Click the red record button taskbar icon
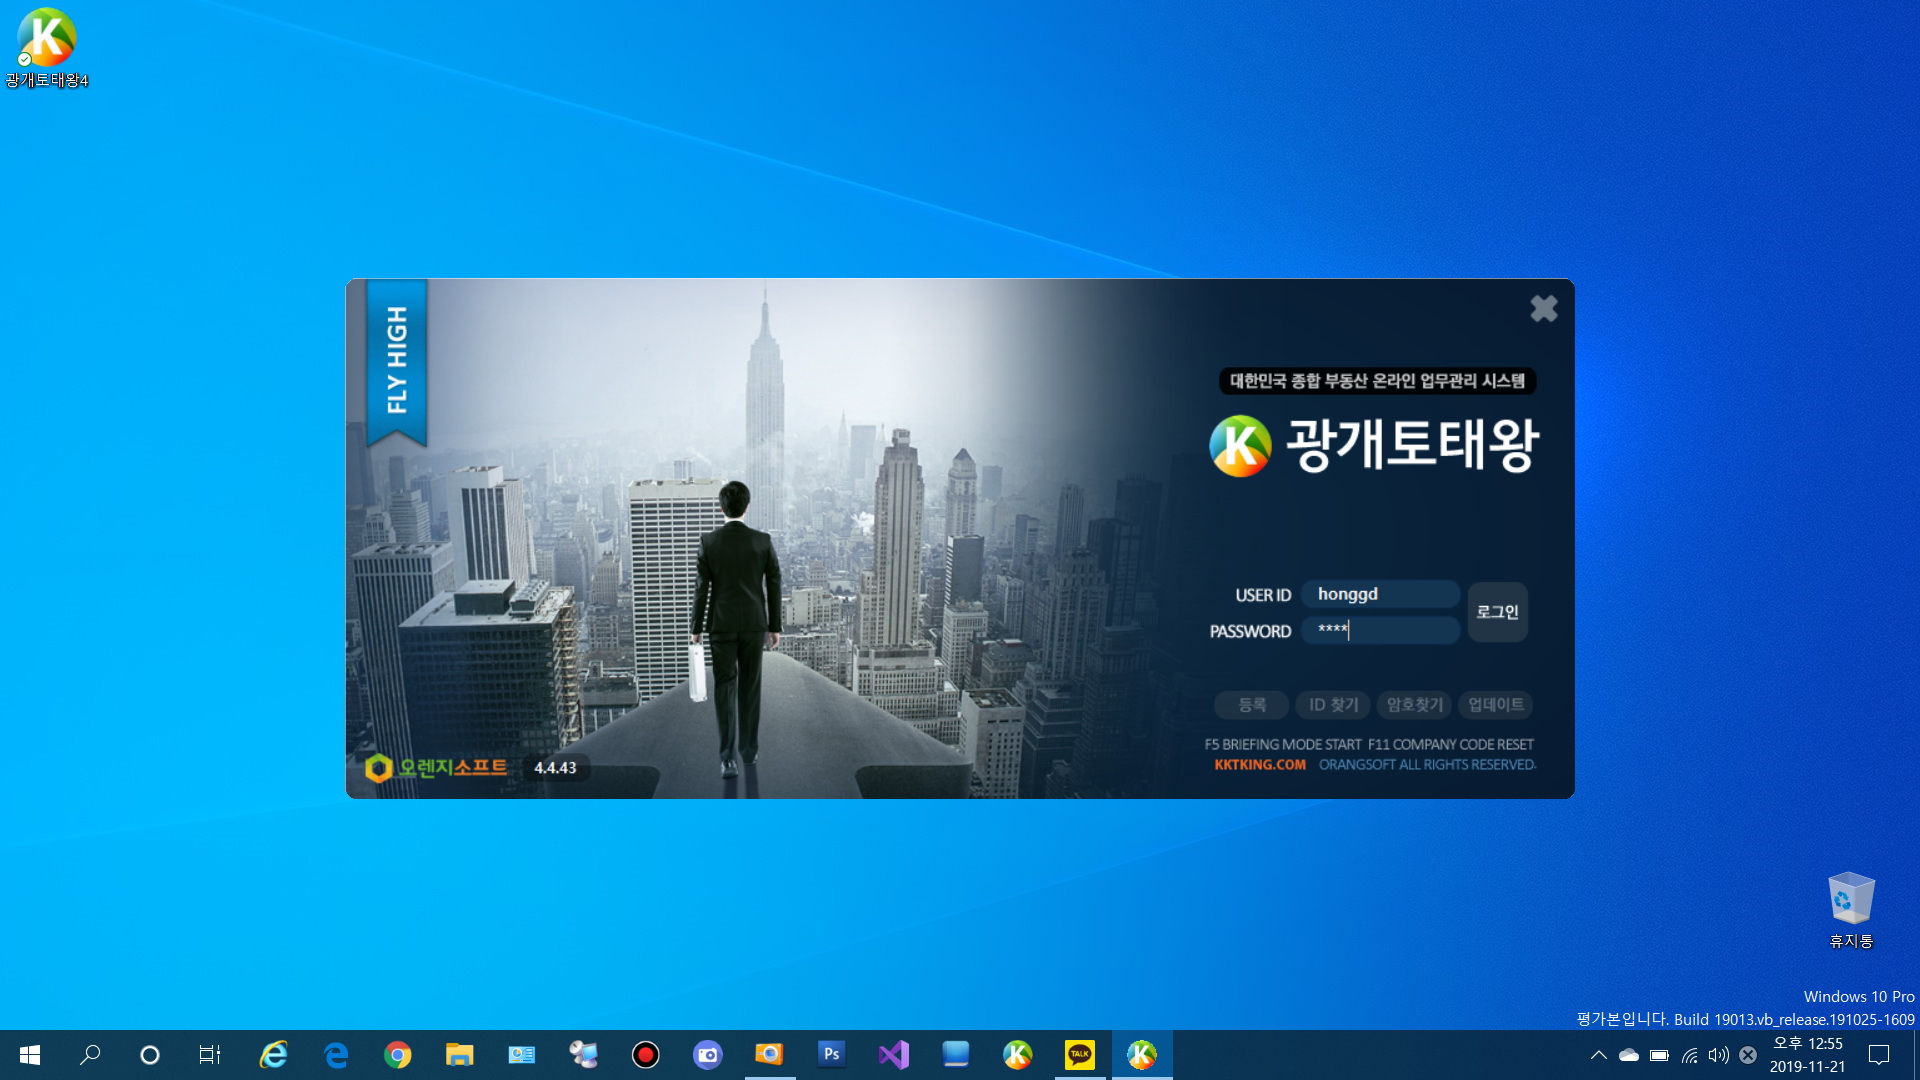The height and width of the screenshot is (1080, 1920). (646, 1055)
